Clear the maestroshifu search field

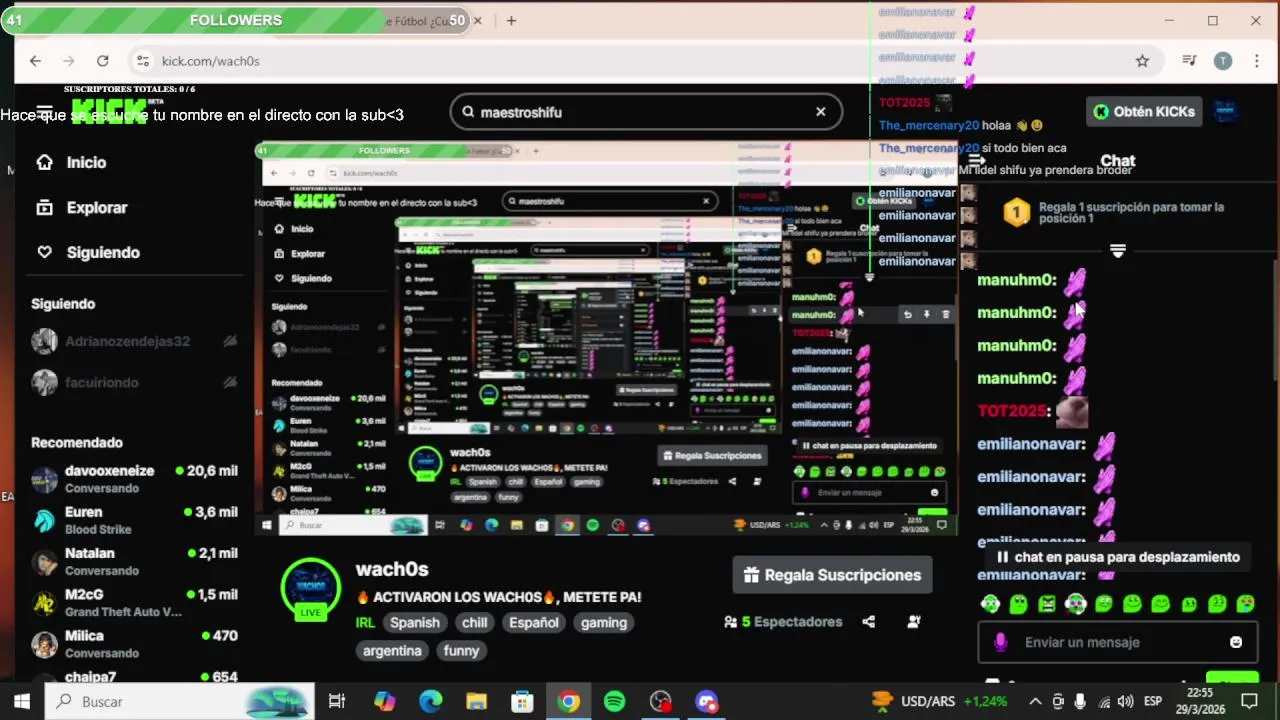pos(821,112)
